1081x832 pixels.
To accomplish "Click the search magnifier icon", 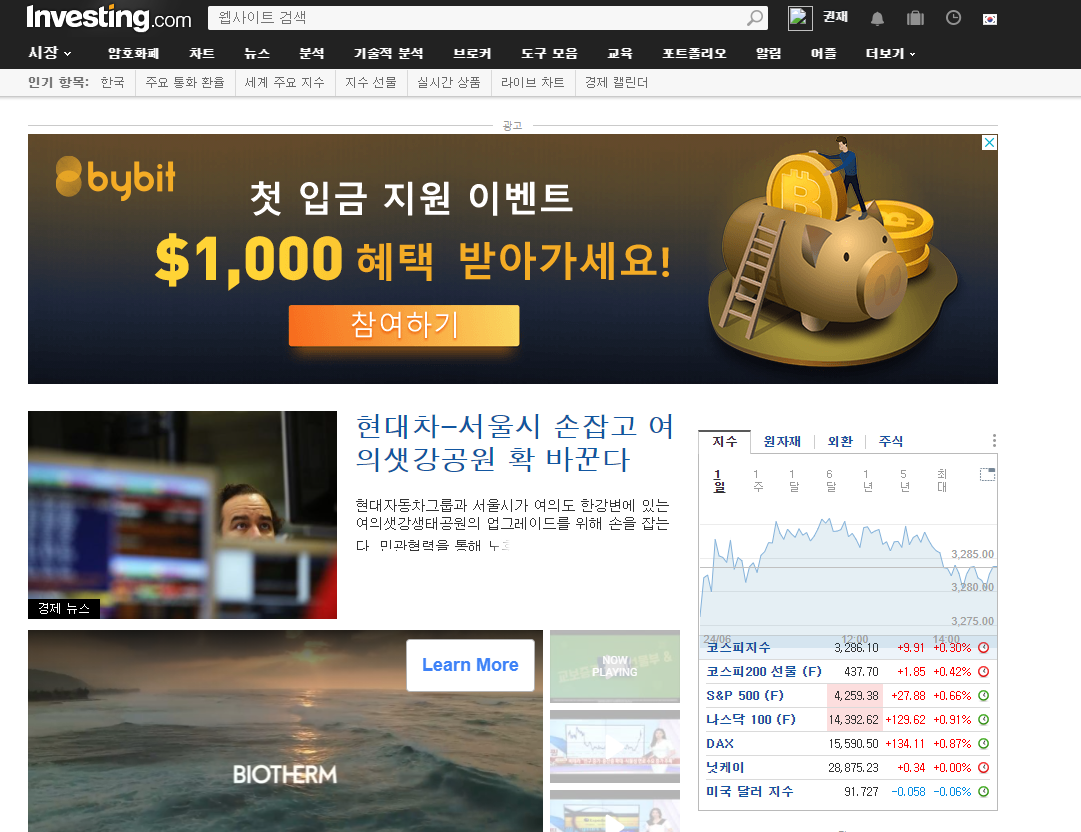I will (755, 18).
